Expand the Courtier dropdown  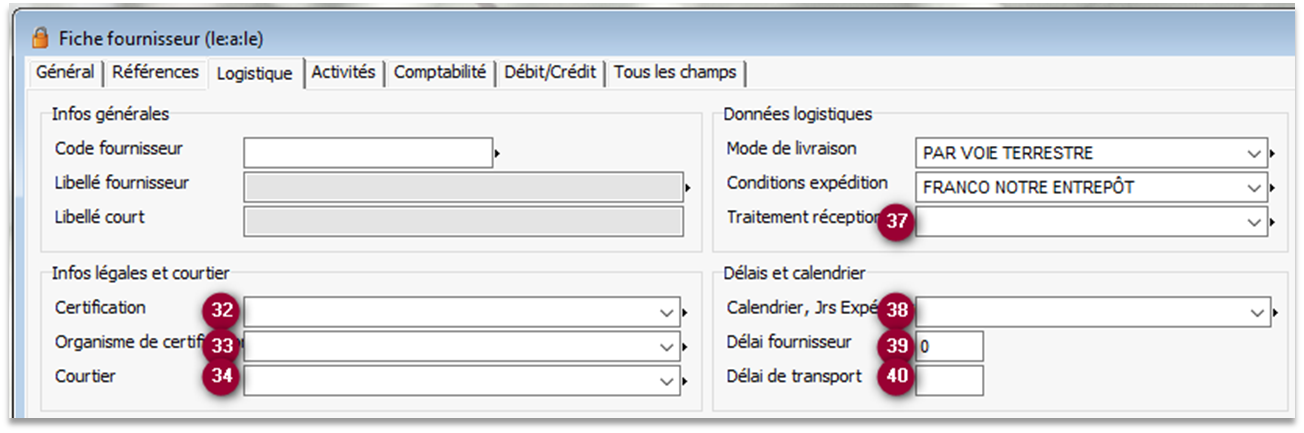667,382
